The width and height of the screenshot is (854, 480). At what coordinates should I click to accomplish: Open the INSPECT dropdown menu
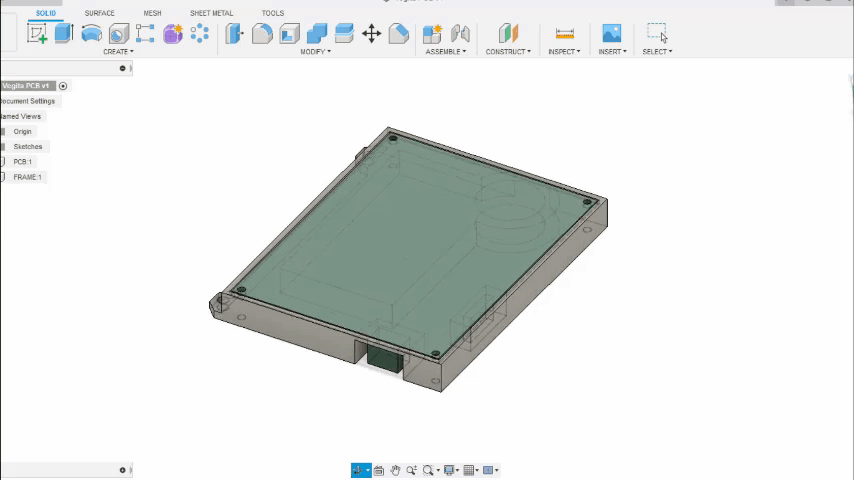(564, 52)
